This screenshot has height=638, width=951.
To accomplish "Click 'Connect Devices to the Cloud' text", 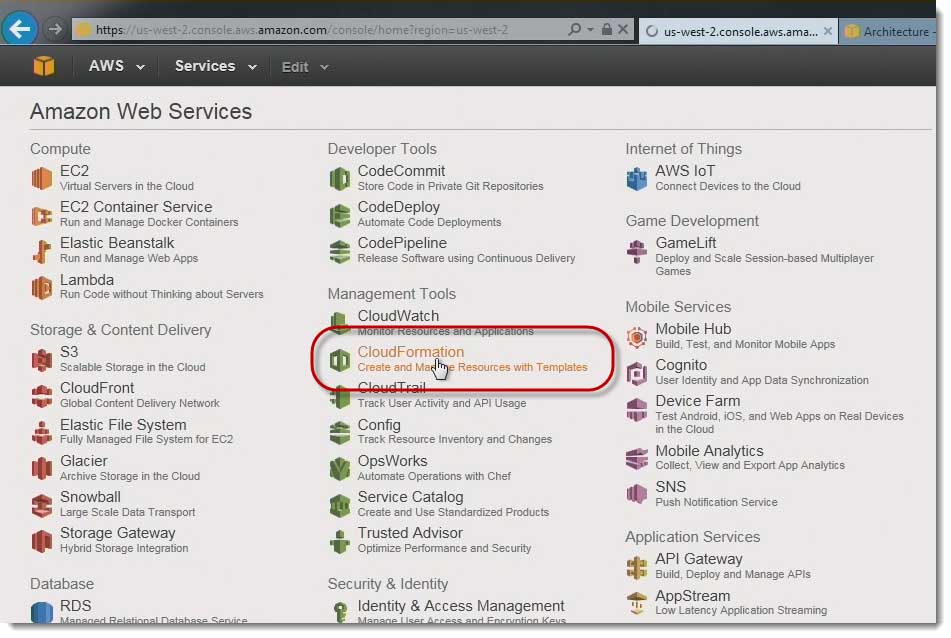I will point(728,186).
